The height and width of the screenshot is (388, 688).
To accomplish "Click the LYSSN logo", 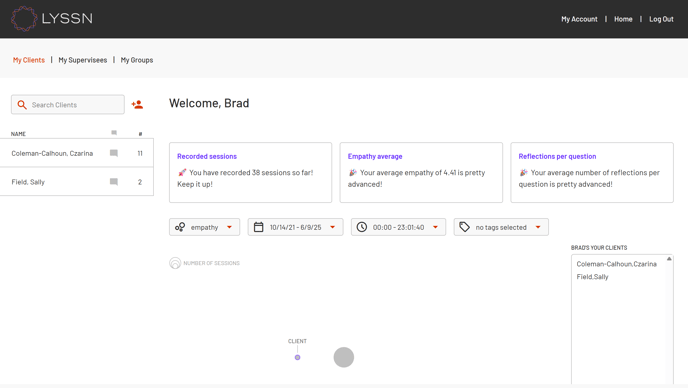I will pos(52,18).
